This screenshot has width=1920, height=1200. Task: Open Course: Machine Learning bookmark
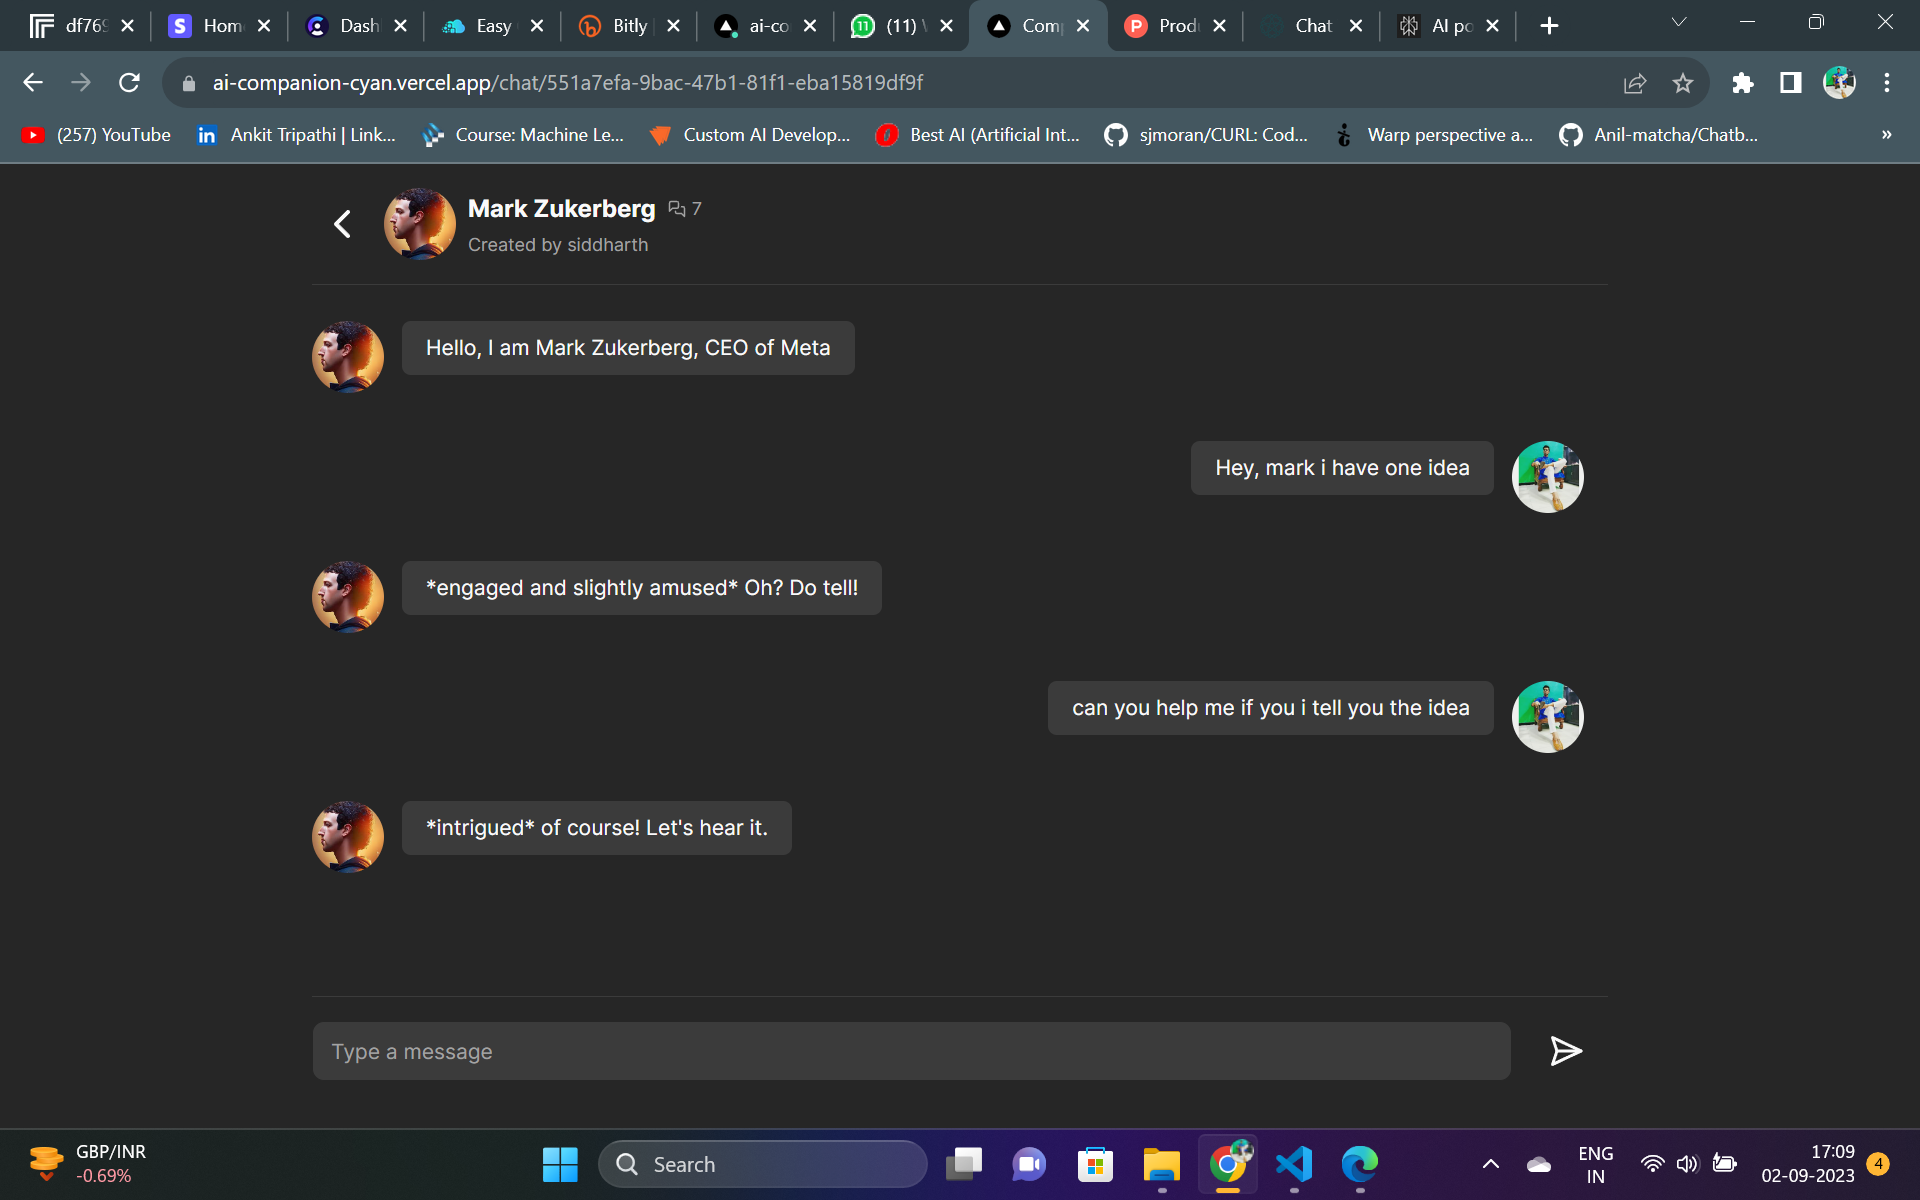coord(524,135)
